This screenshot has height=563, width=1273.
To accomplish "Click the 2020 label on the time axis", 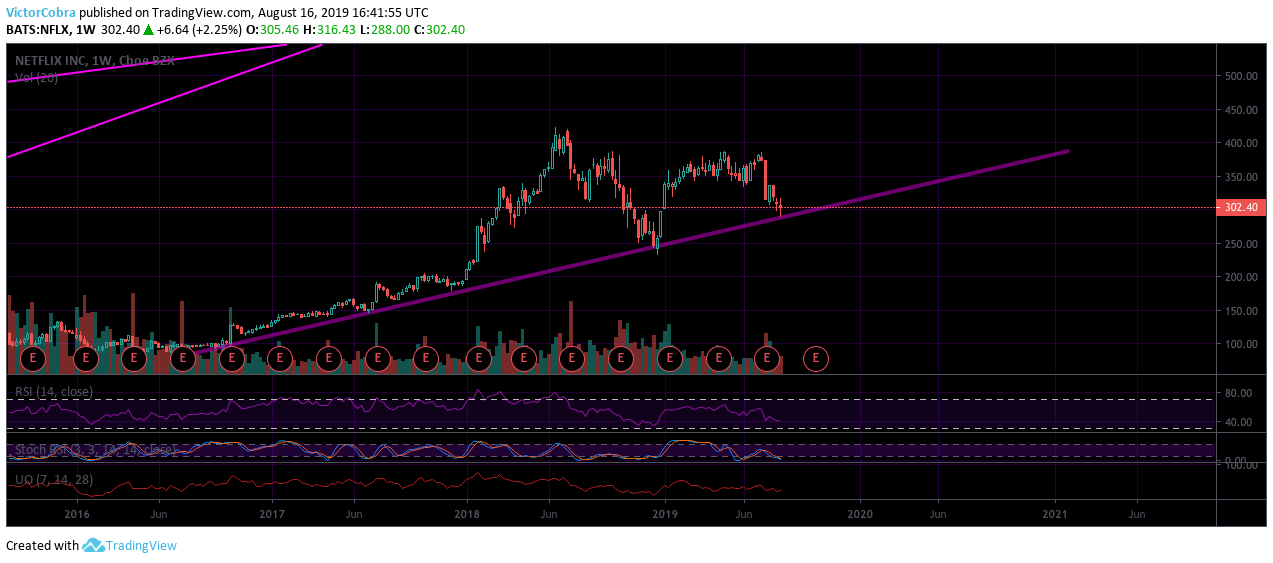I will [860, 513].
